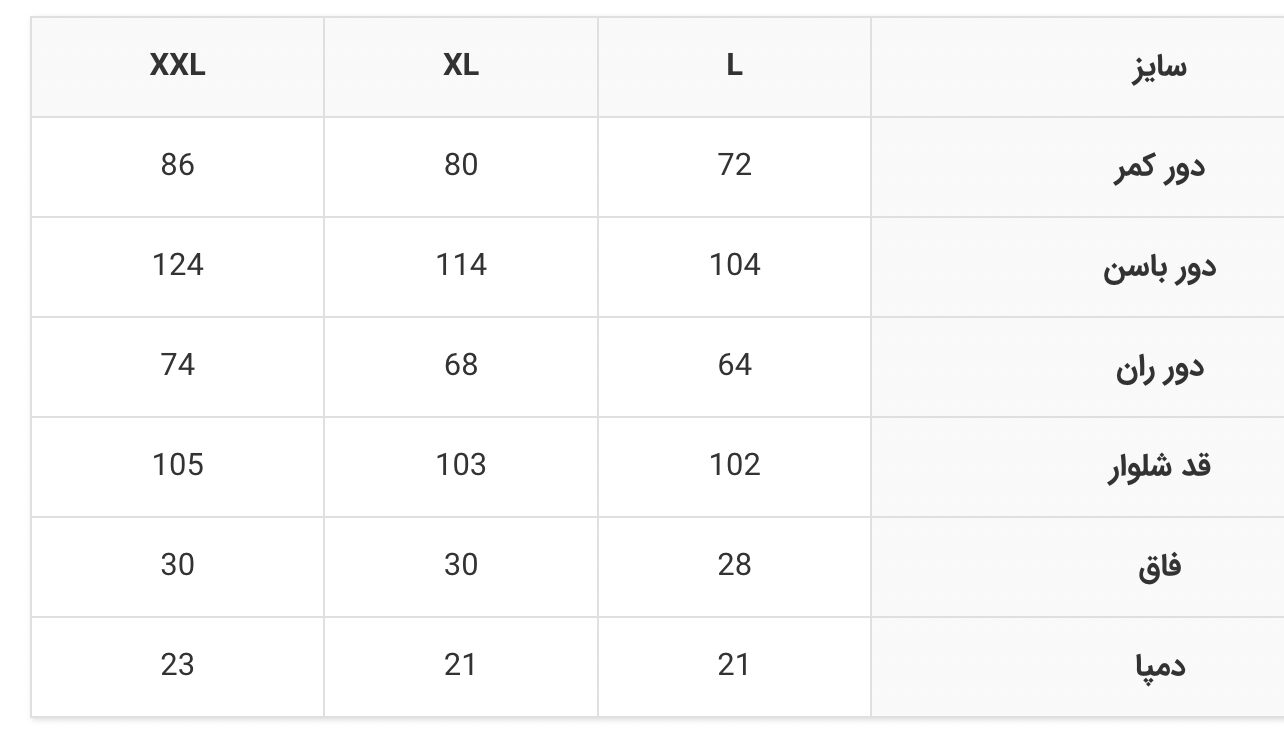Click the L waist value 72
The image size is (1284, 754).
[x=734, y=165]
